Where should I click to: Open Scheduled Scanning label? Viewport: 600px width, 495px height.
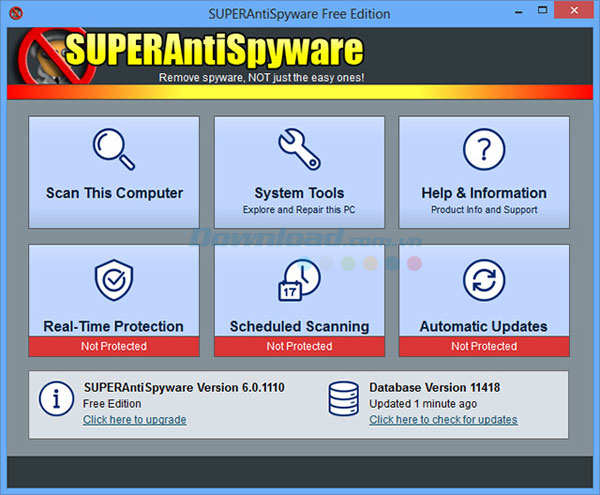tap(299, 326)
